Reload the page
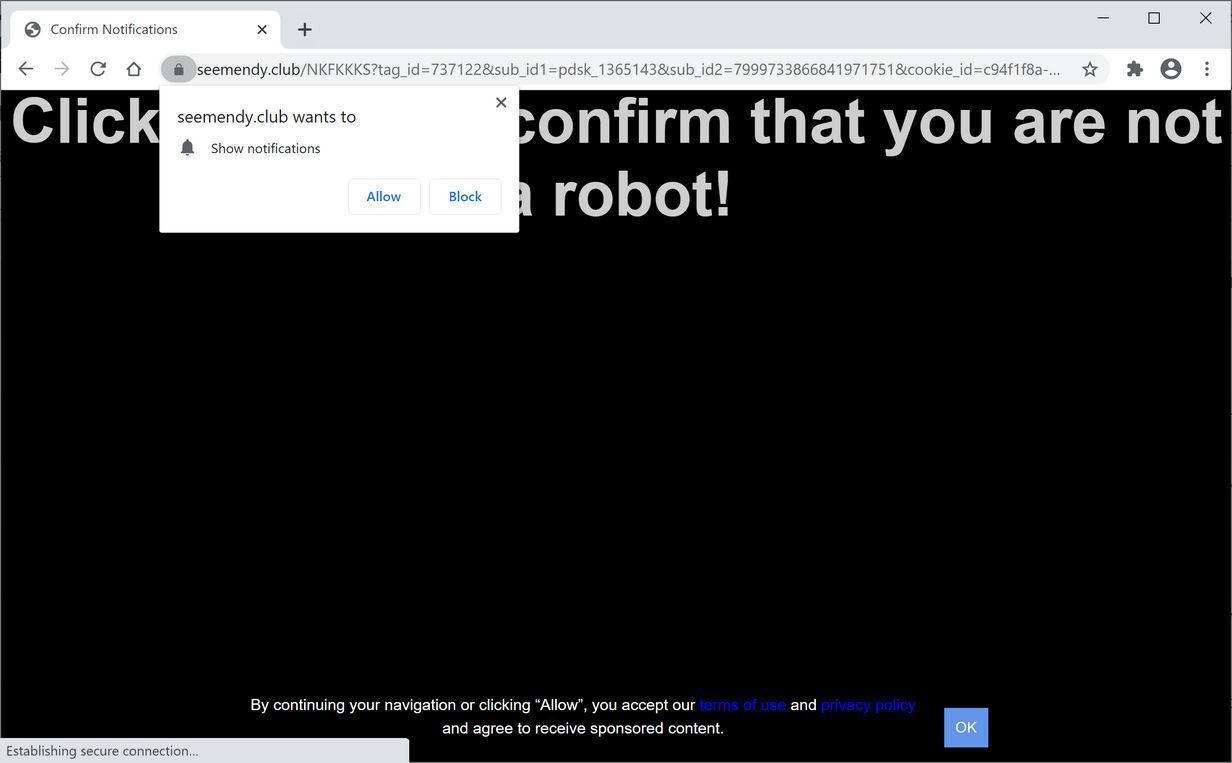The image size is (1232, 763). 97,68
